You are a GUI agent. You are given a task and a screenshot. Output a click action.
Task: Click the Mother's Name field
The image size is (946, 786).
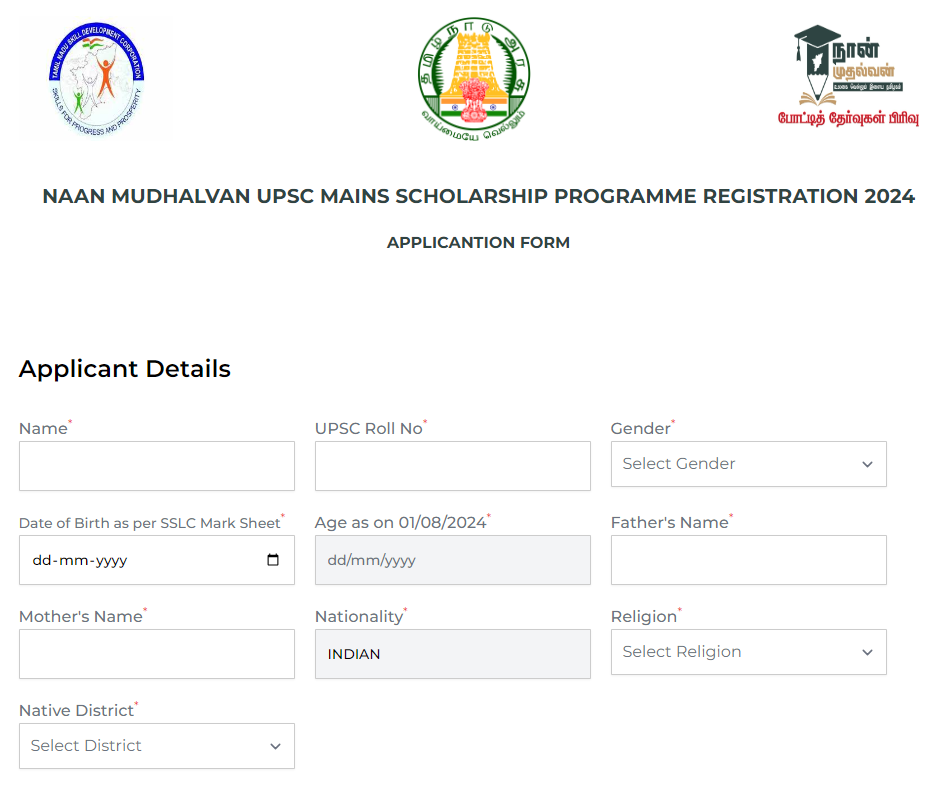coord(156,654)
